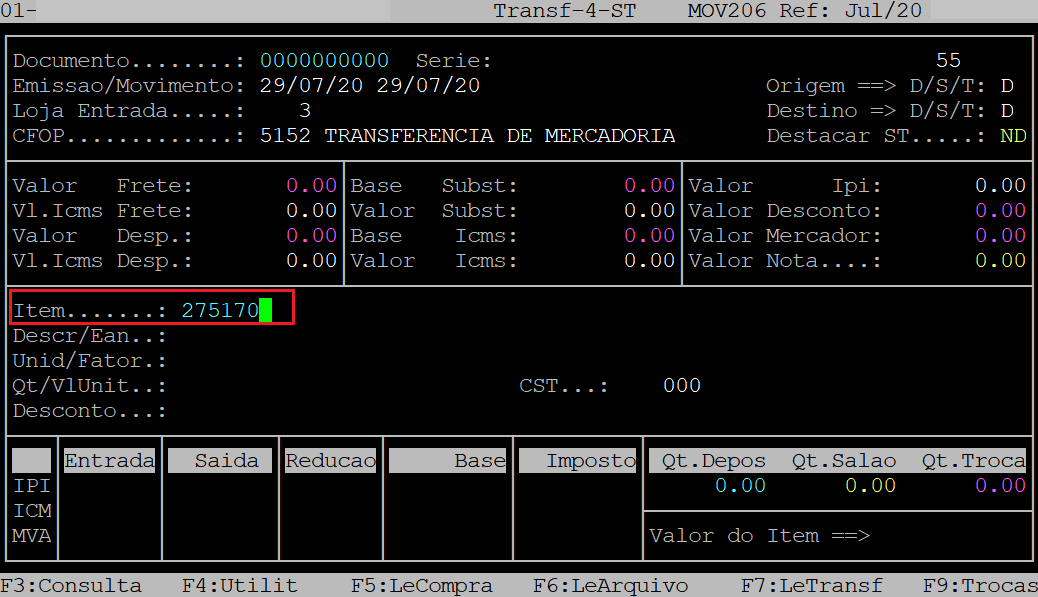The height and width of the screenshot is (597, 1038).
Task: Click the Destino D/S/T value
Action: (1007, 111)
